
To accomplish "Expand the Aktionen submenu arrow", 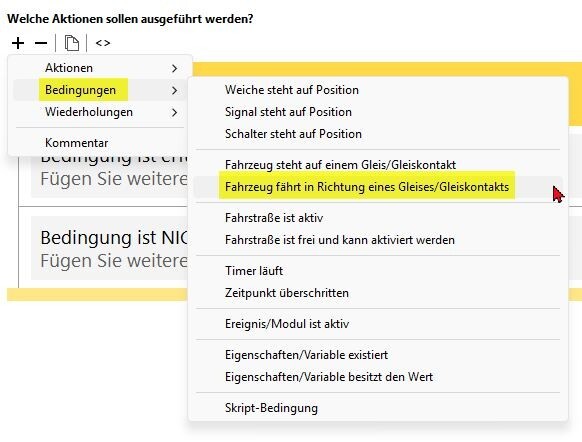I will [174, 68].
